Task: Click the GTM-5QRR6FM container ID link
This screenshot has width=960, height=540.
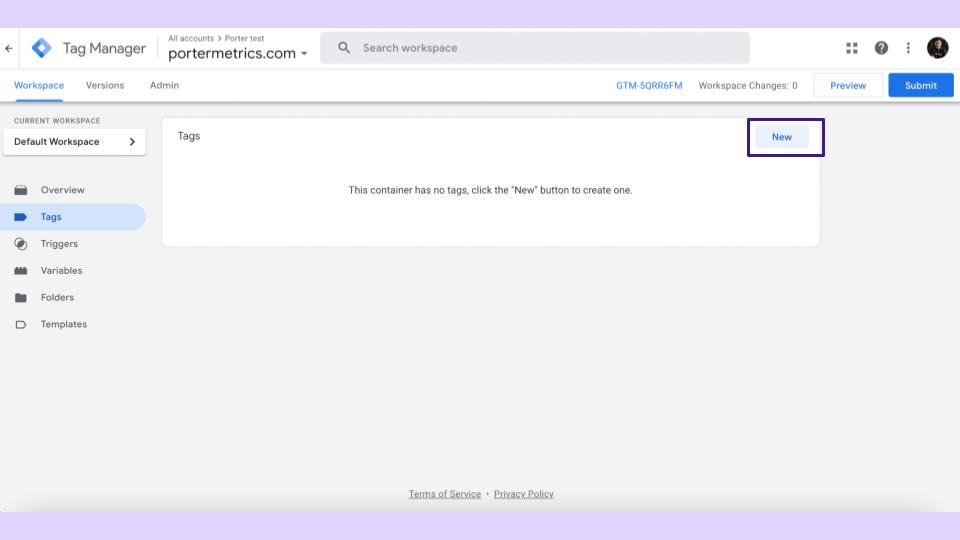Action: (649, 86)
